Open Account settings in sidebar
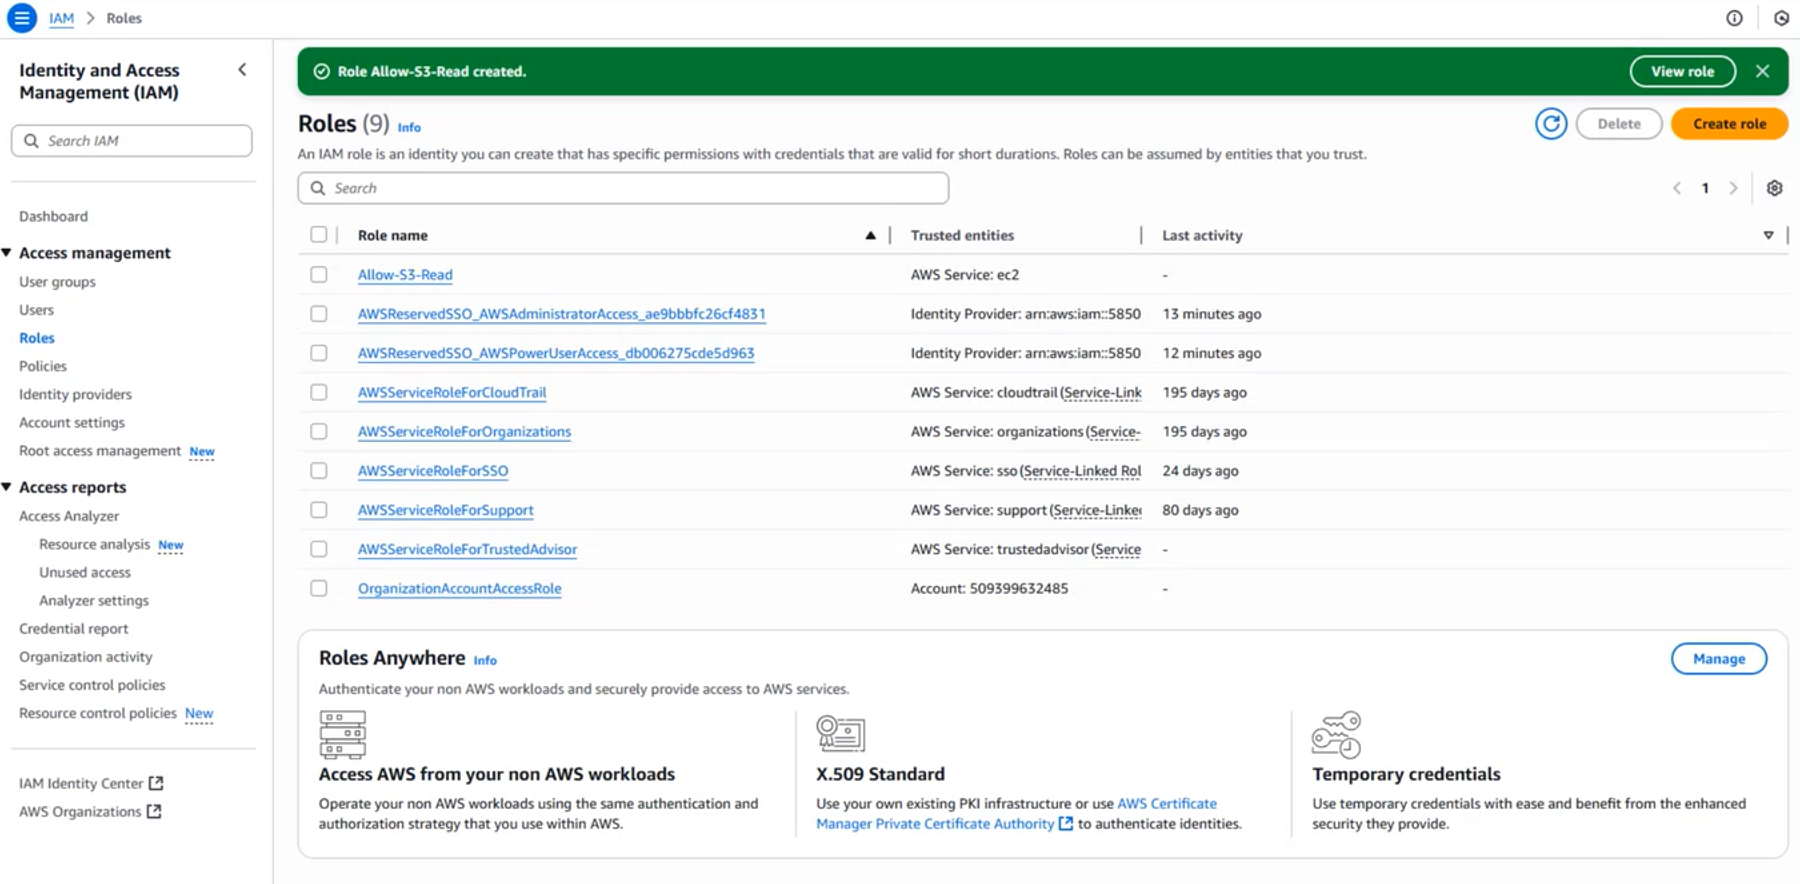Screen dimensions: 1800x884 pos(72,422)
